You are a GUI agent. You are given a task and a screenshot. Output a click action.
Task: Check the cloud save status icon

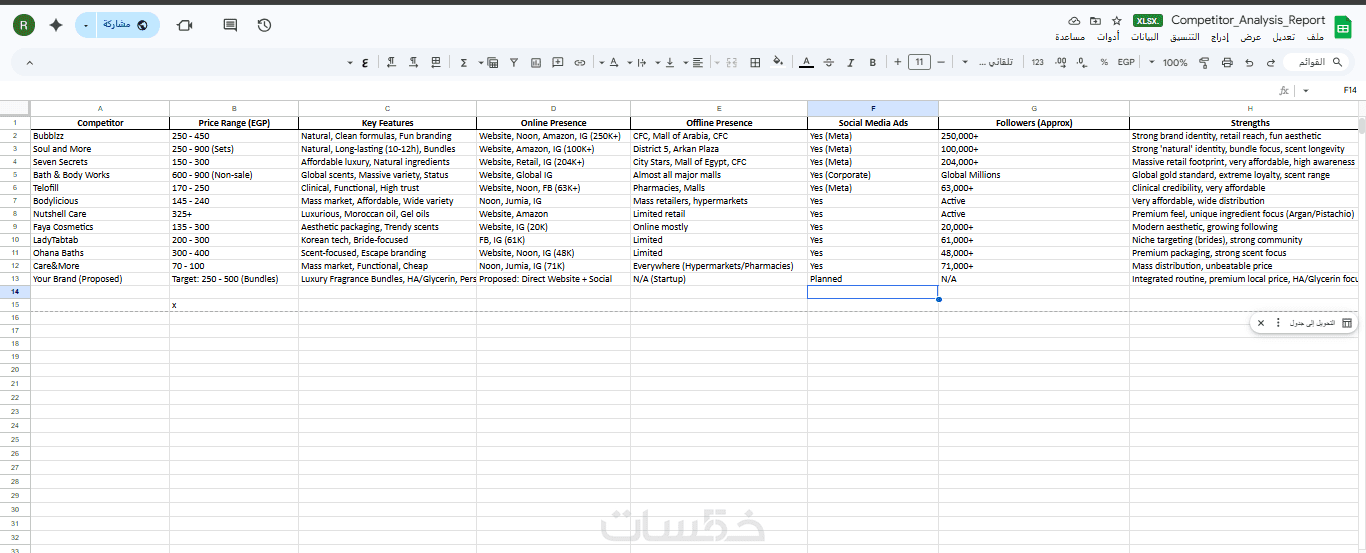pos(1075,20)
